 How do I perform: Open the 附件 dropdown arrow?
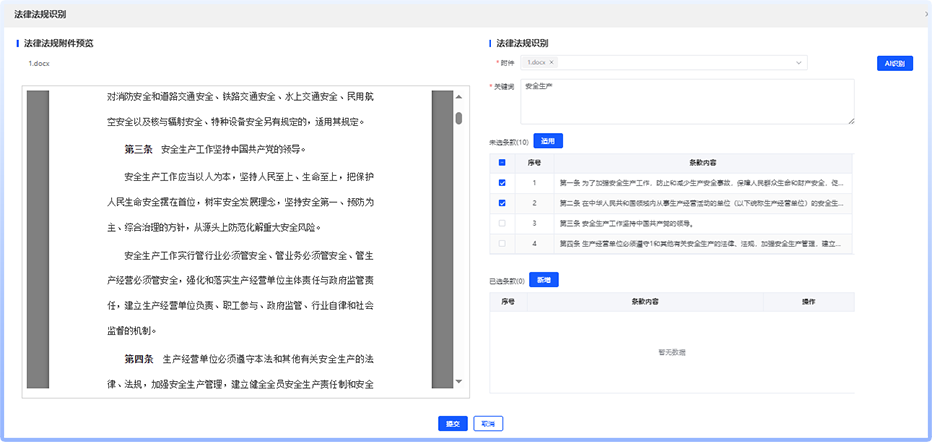pyautogui.click(x=798, y=62)
